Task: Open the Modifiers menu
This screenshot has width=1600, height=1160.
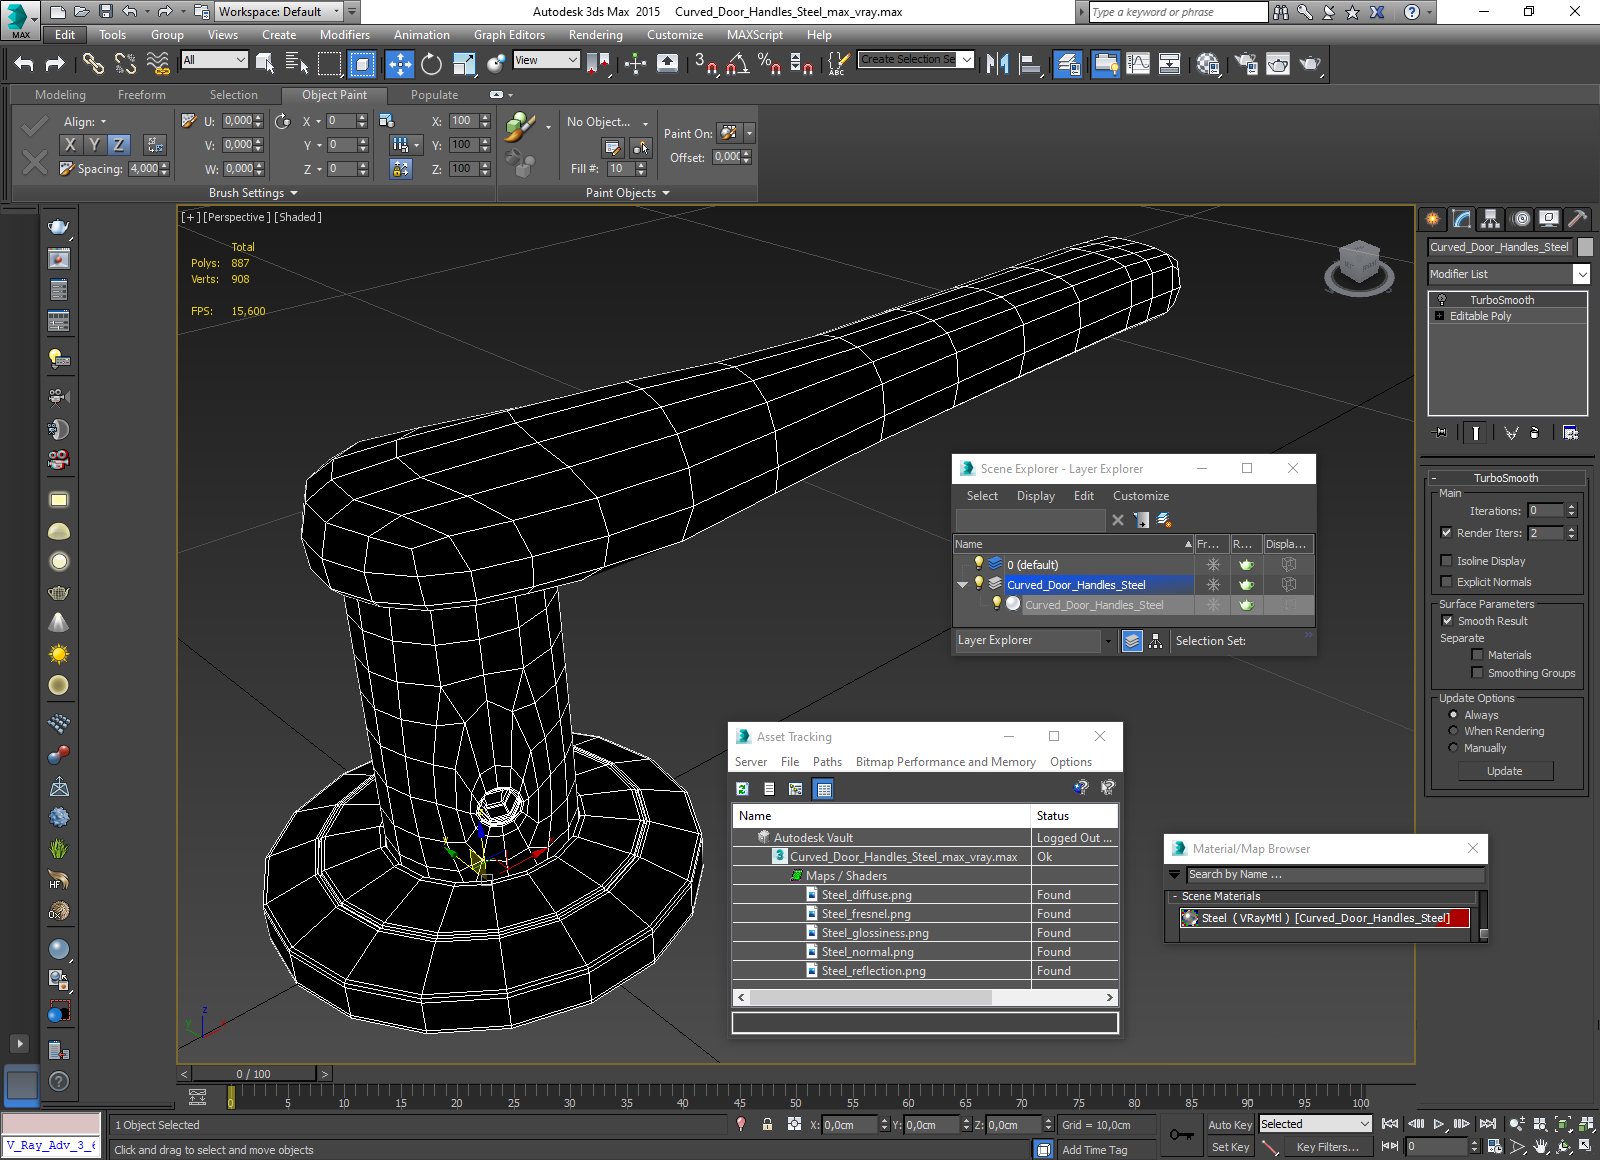Action: tap(345, 35)
